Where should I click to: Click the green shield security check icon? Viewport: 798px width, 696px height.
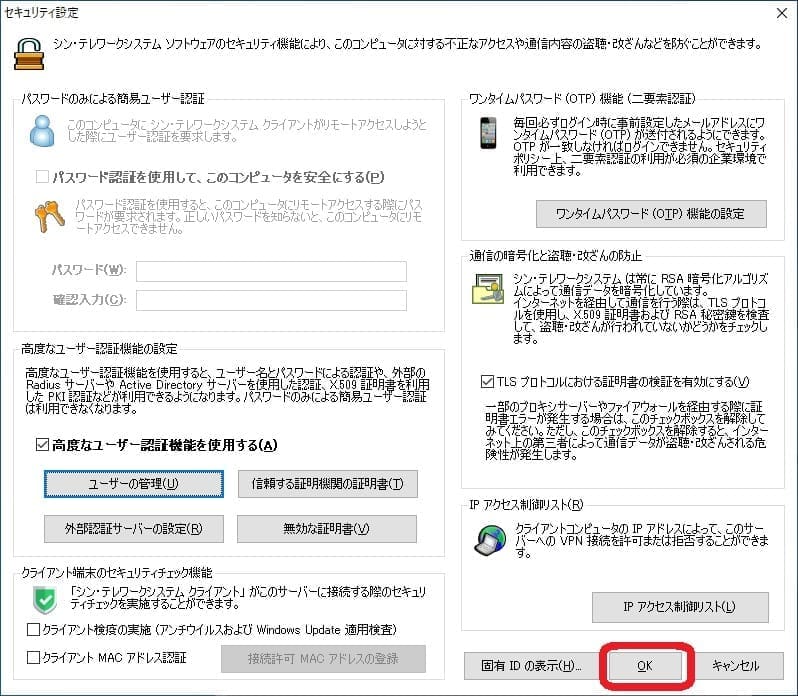click(43, 599)
